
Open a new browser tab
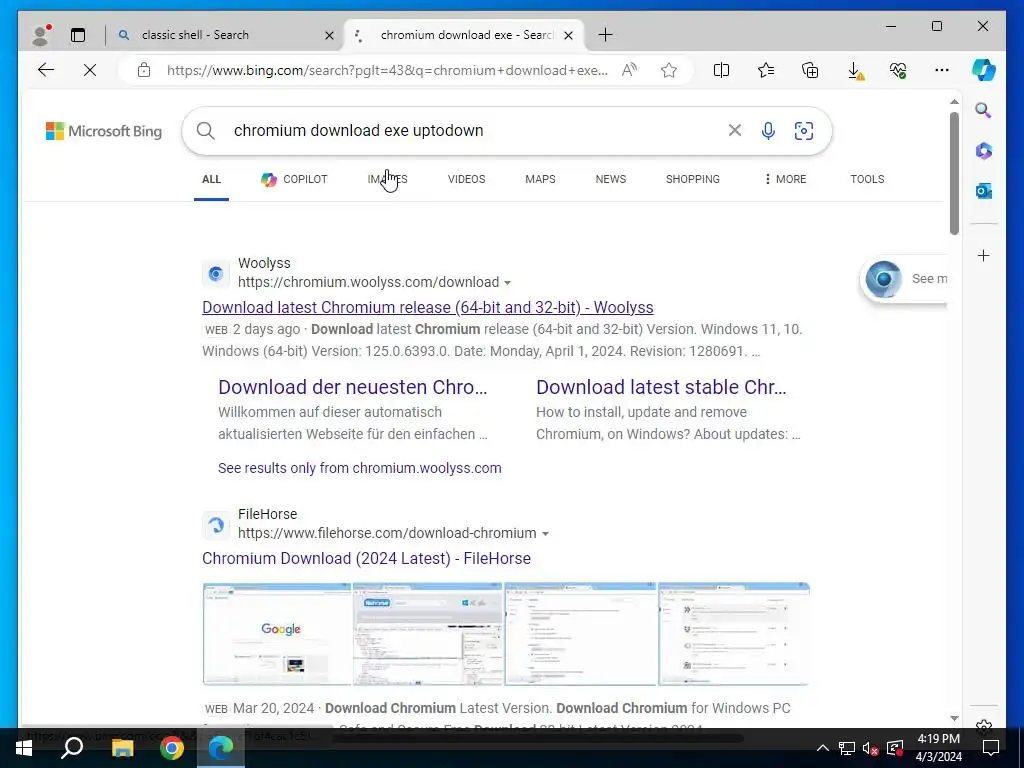pyautogui.click(x=605, y=35)
